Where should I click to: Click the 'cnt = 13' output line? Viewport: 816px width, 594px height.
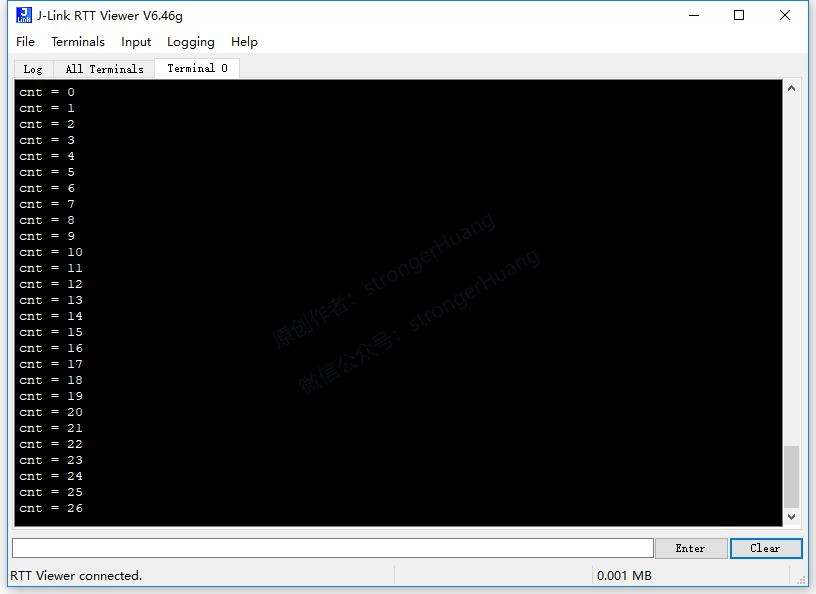[x=51, y=300]
